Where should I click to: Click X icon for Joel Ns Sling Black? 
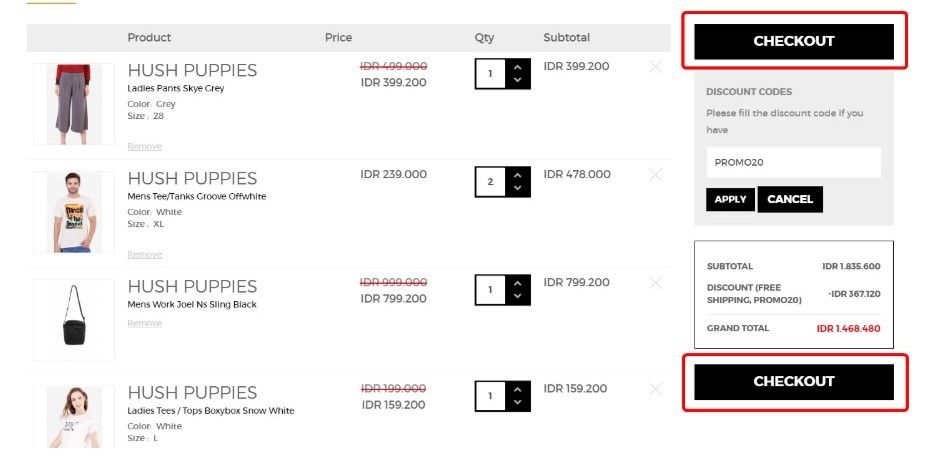(x=656, y=282)
